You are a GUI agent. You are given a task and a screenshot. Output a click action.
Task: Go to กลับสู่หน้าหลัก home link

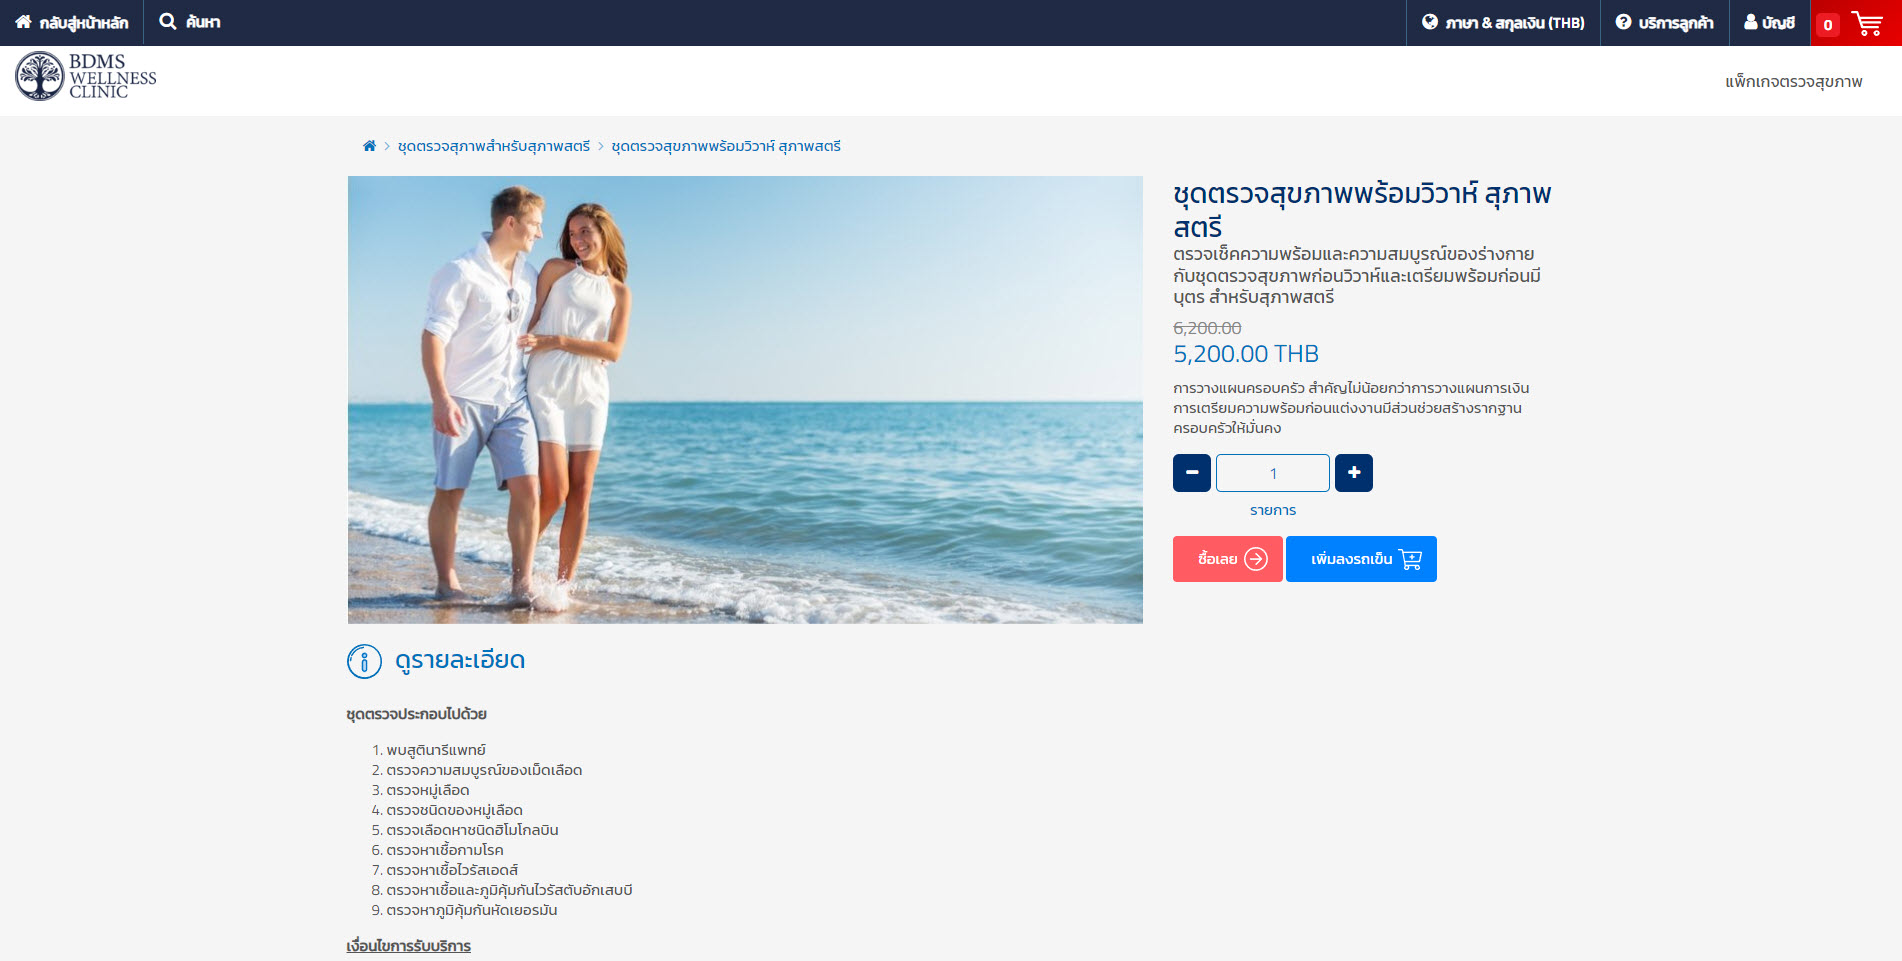(x=72, y=23)
